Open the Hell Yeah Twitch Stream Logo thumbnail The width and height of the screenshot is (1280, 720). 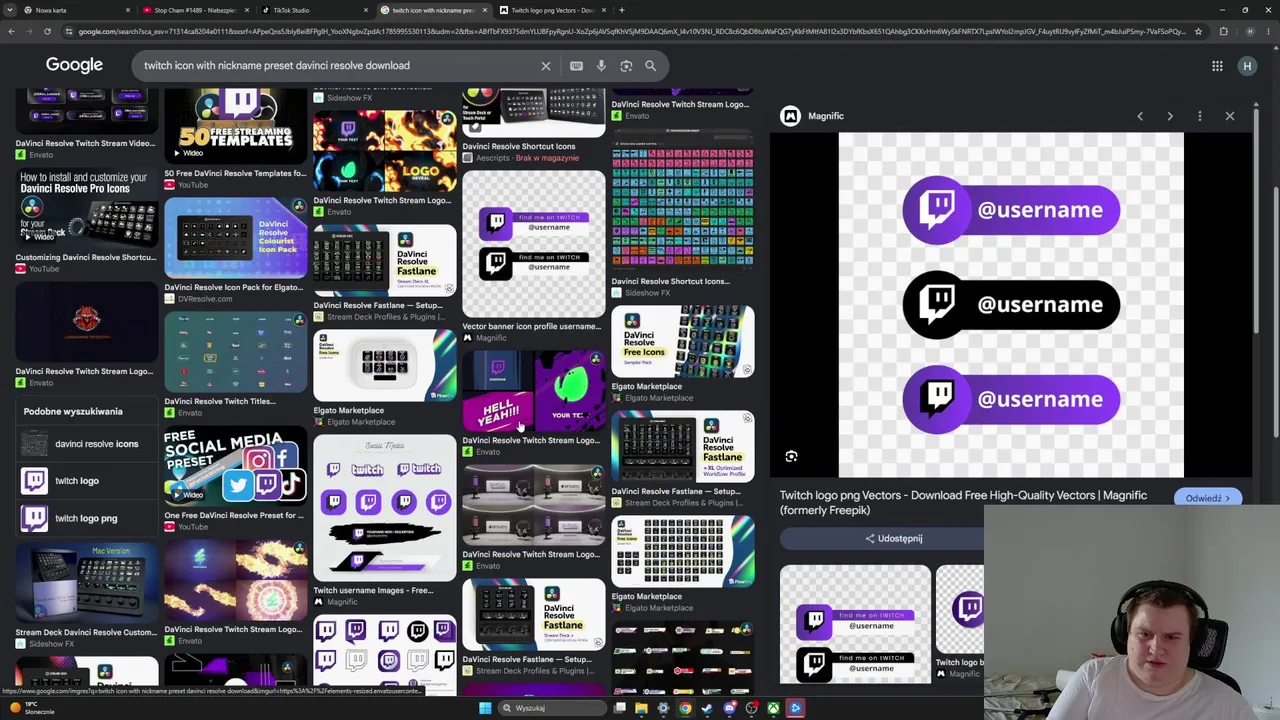533,390
